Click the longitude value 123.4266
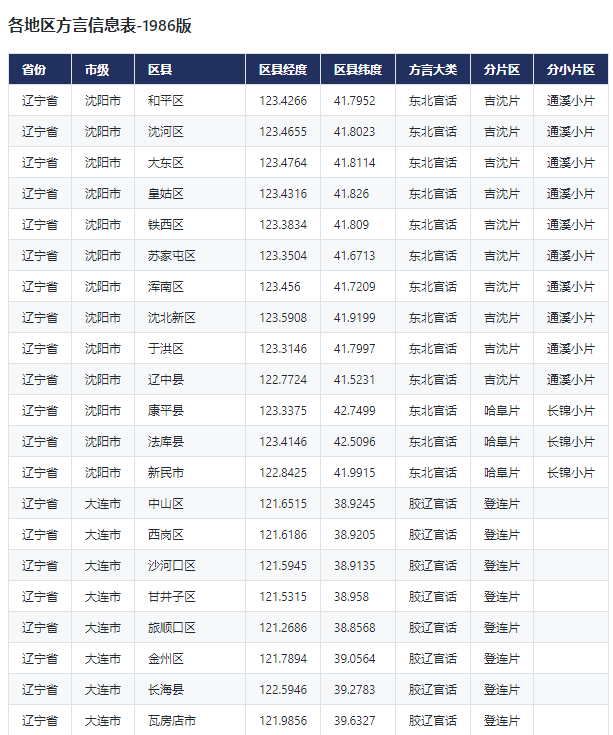Image resolution: width=613 pixels, height=735 pixels. [283, 101]
